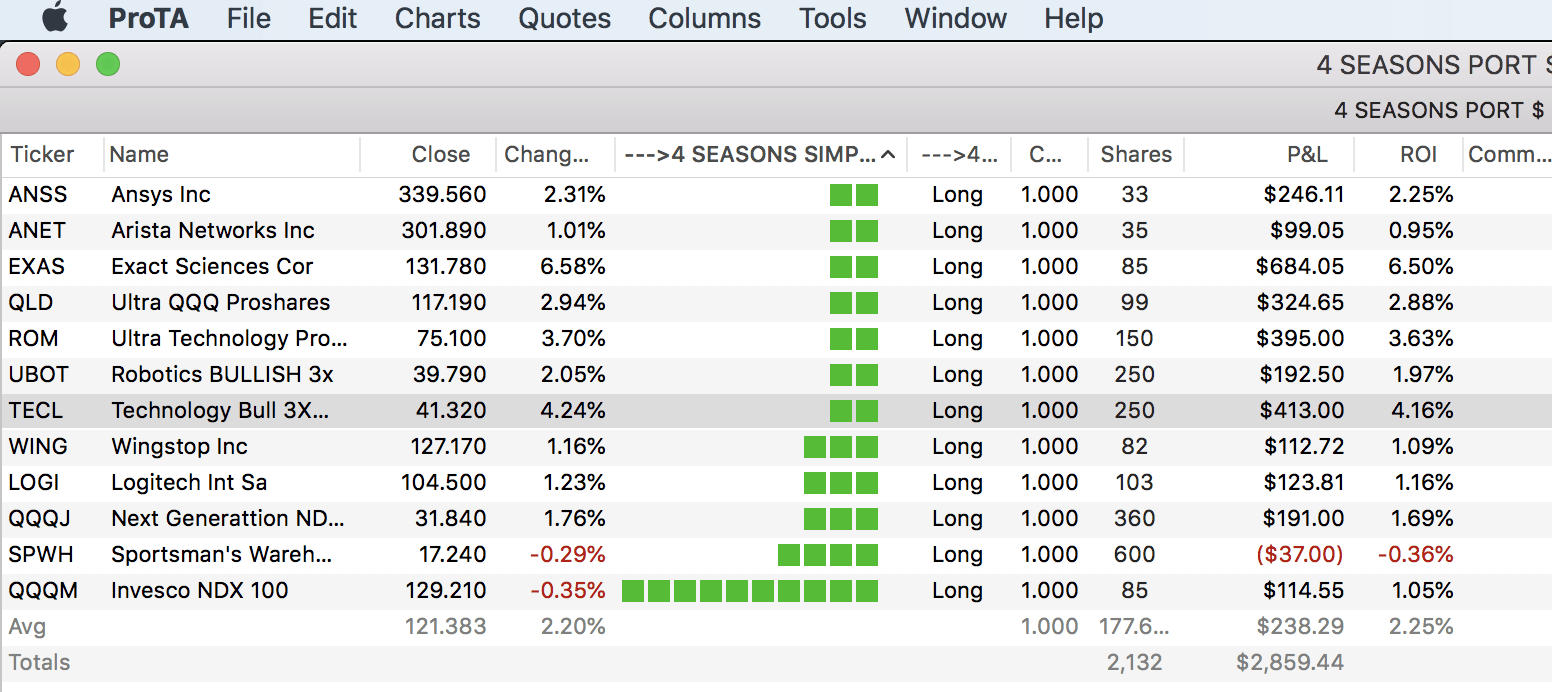1552x692 pixels.
Task: Click the green zoom window button
Action: coord(107,65)
